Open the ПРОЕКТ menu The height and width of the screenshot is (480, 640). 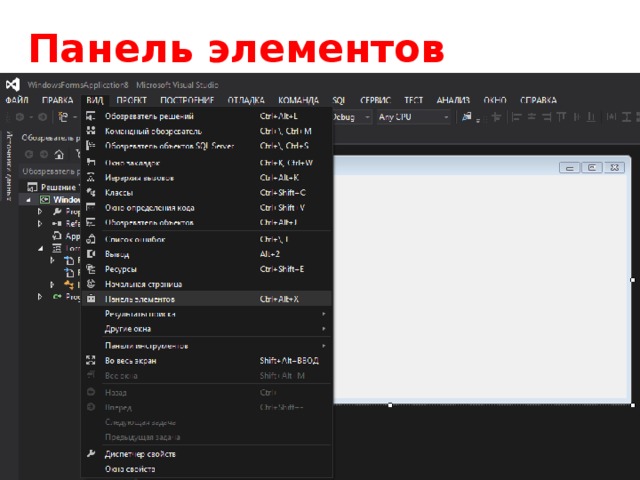(131, 100)
